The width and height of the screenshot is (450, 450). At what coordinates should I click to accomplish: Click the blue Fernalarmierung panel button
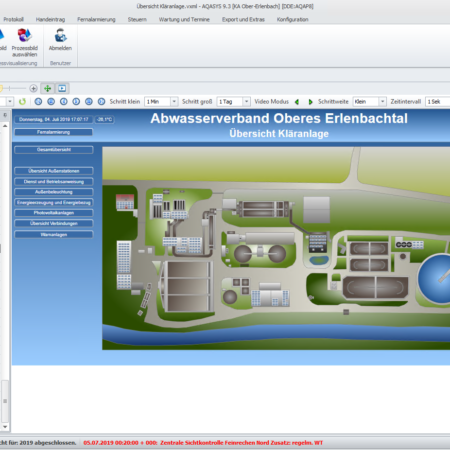pyautogui.click(x=53, y=132)
